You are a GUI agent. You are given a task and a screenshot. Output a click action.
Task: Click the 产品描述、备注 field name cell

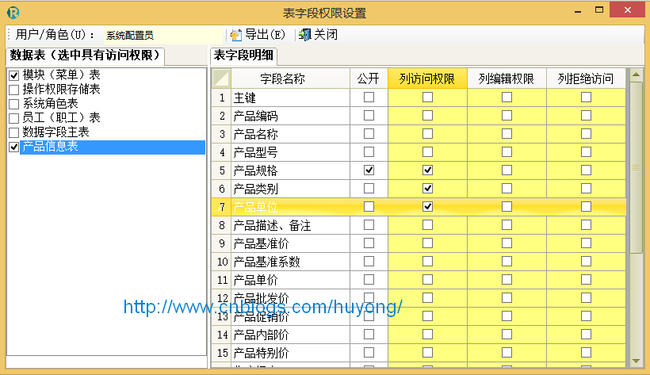pos(290,225)
